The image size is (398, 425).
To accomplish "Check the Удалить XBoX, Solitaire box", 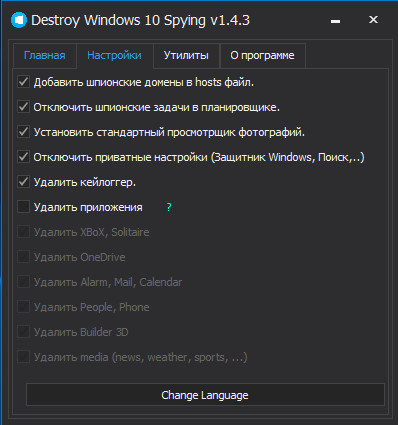I will click(x=23, y=232).
